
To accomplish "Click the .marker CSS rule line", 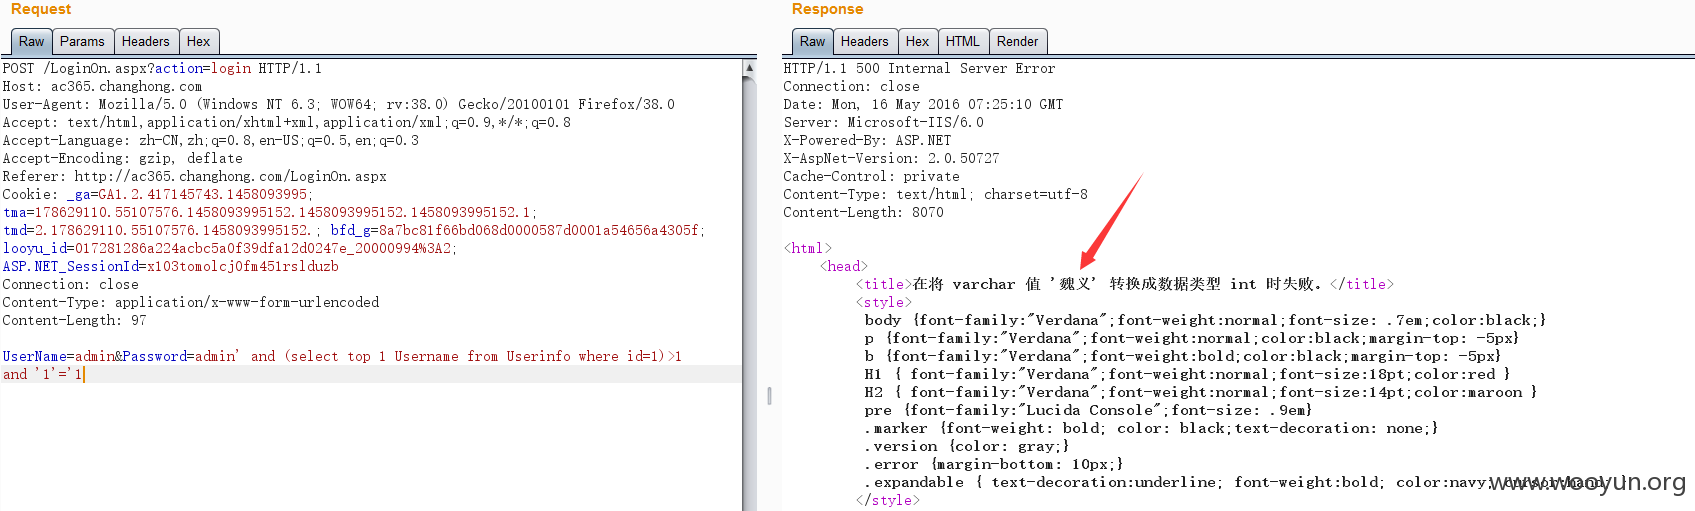I will point(1151,428).
